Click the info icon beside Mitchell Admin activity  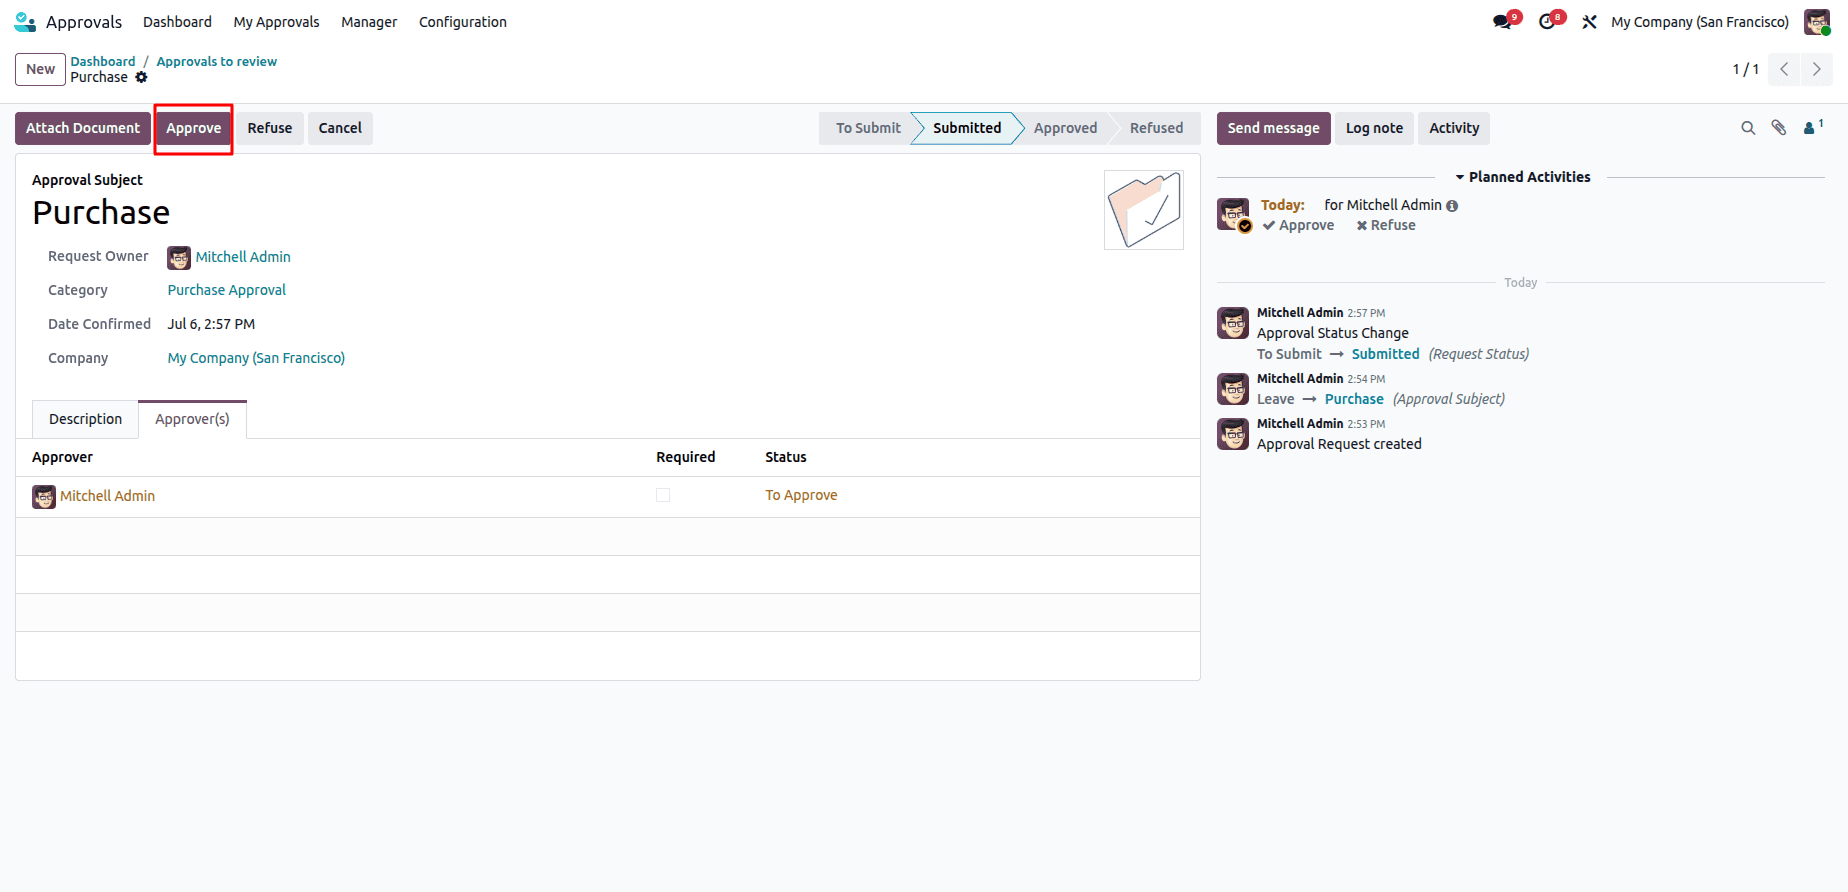[x=1452, y=206]
